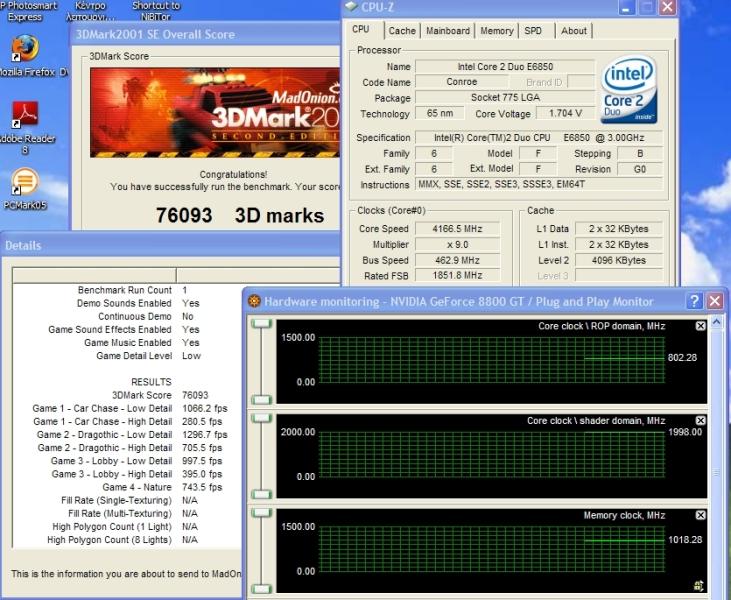Click the Code Name field Conroe

coord(462,82)
